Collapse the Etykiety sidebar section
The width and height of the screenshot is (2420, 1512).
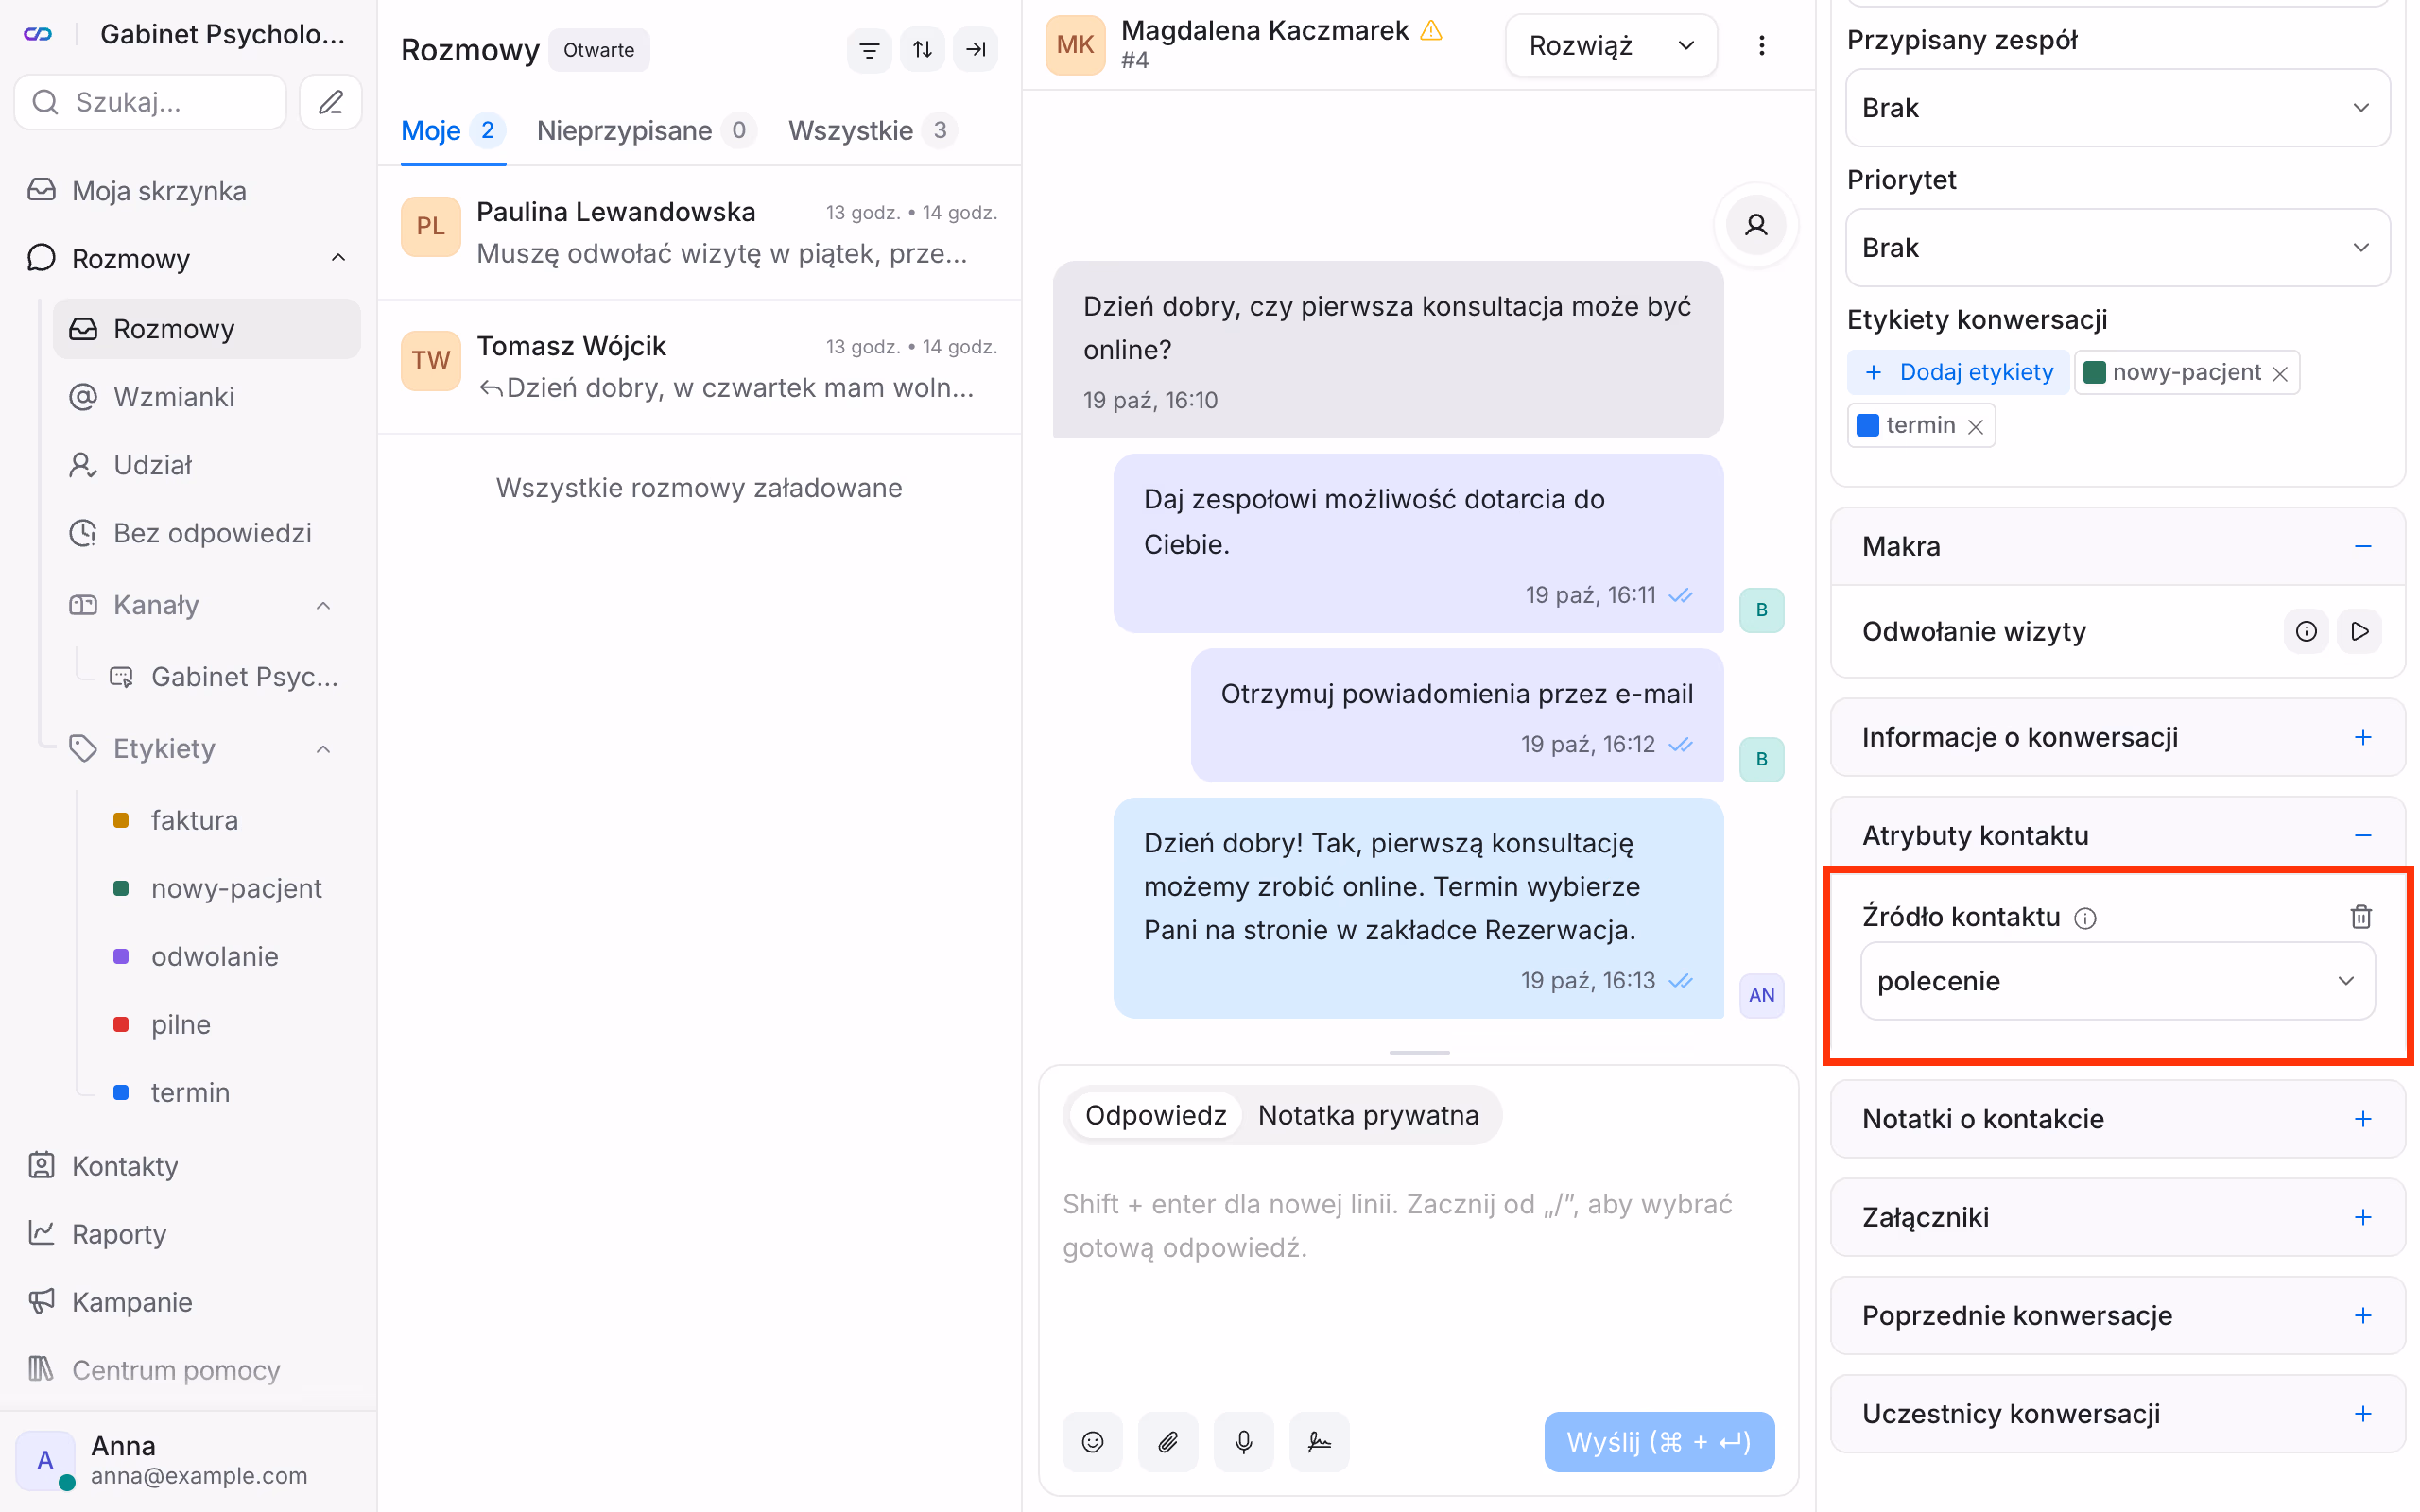[323, 749]
